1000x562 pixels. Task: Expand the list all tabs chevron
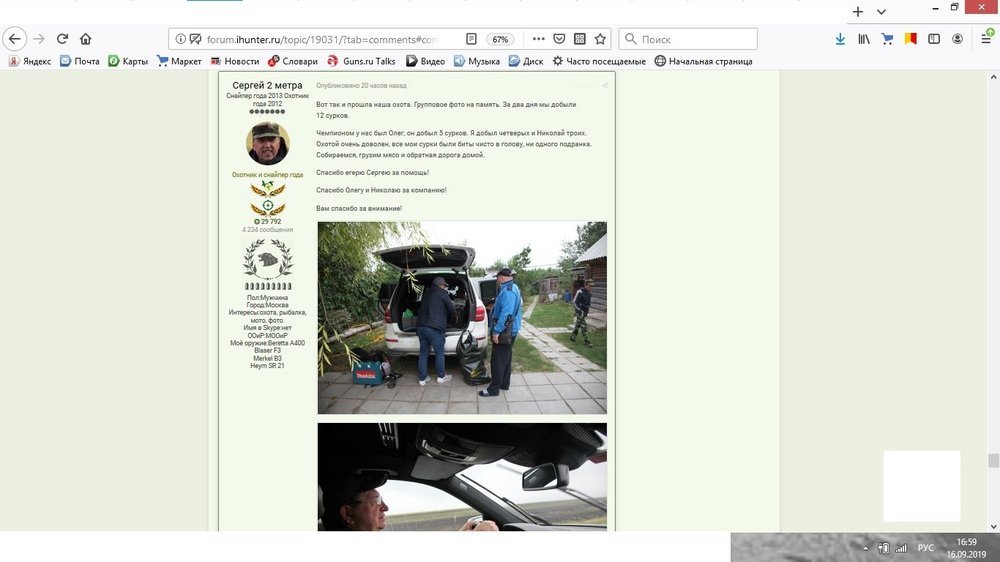coord(881,12)
